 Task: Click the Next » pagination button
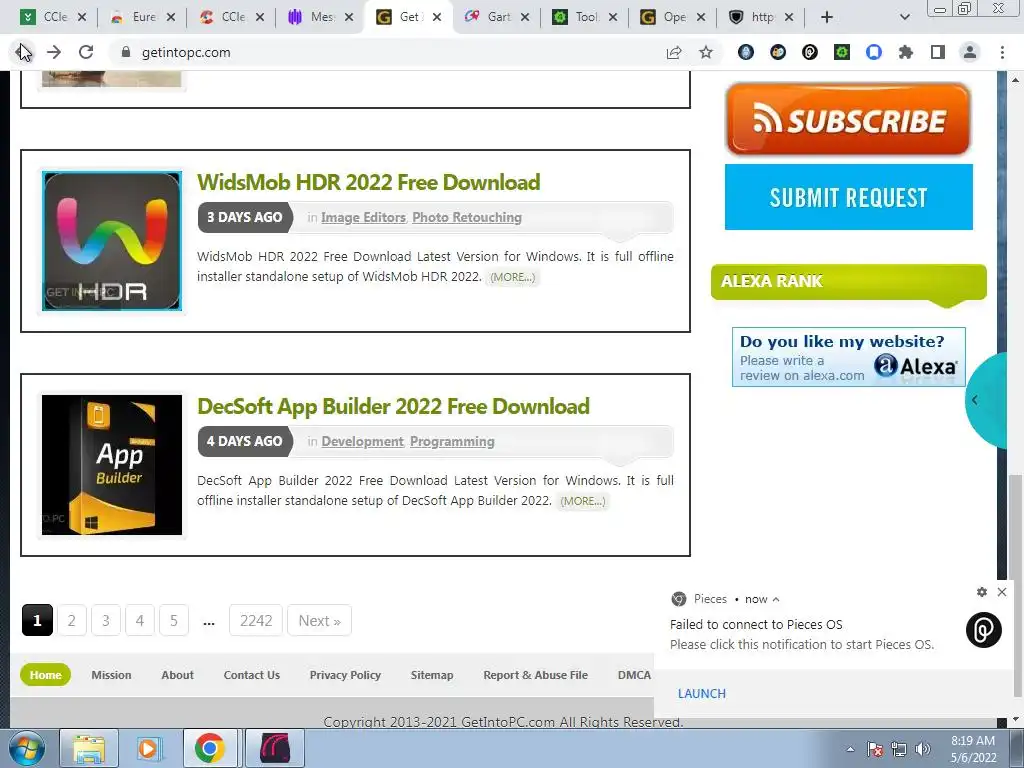[319, 620]
